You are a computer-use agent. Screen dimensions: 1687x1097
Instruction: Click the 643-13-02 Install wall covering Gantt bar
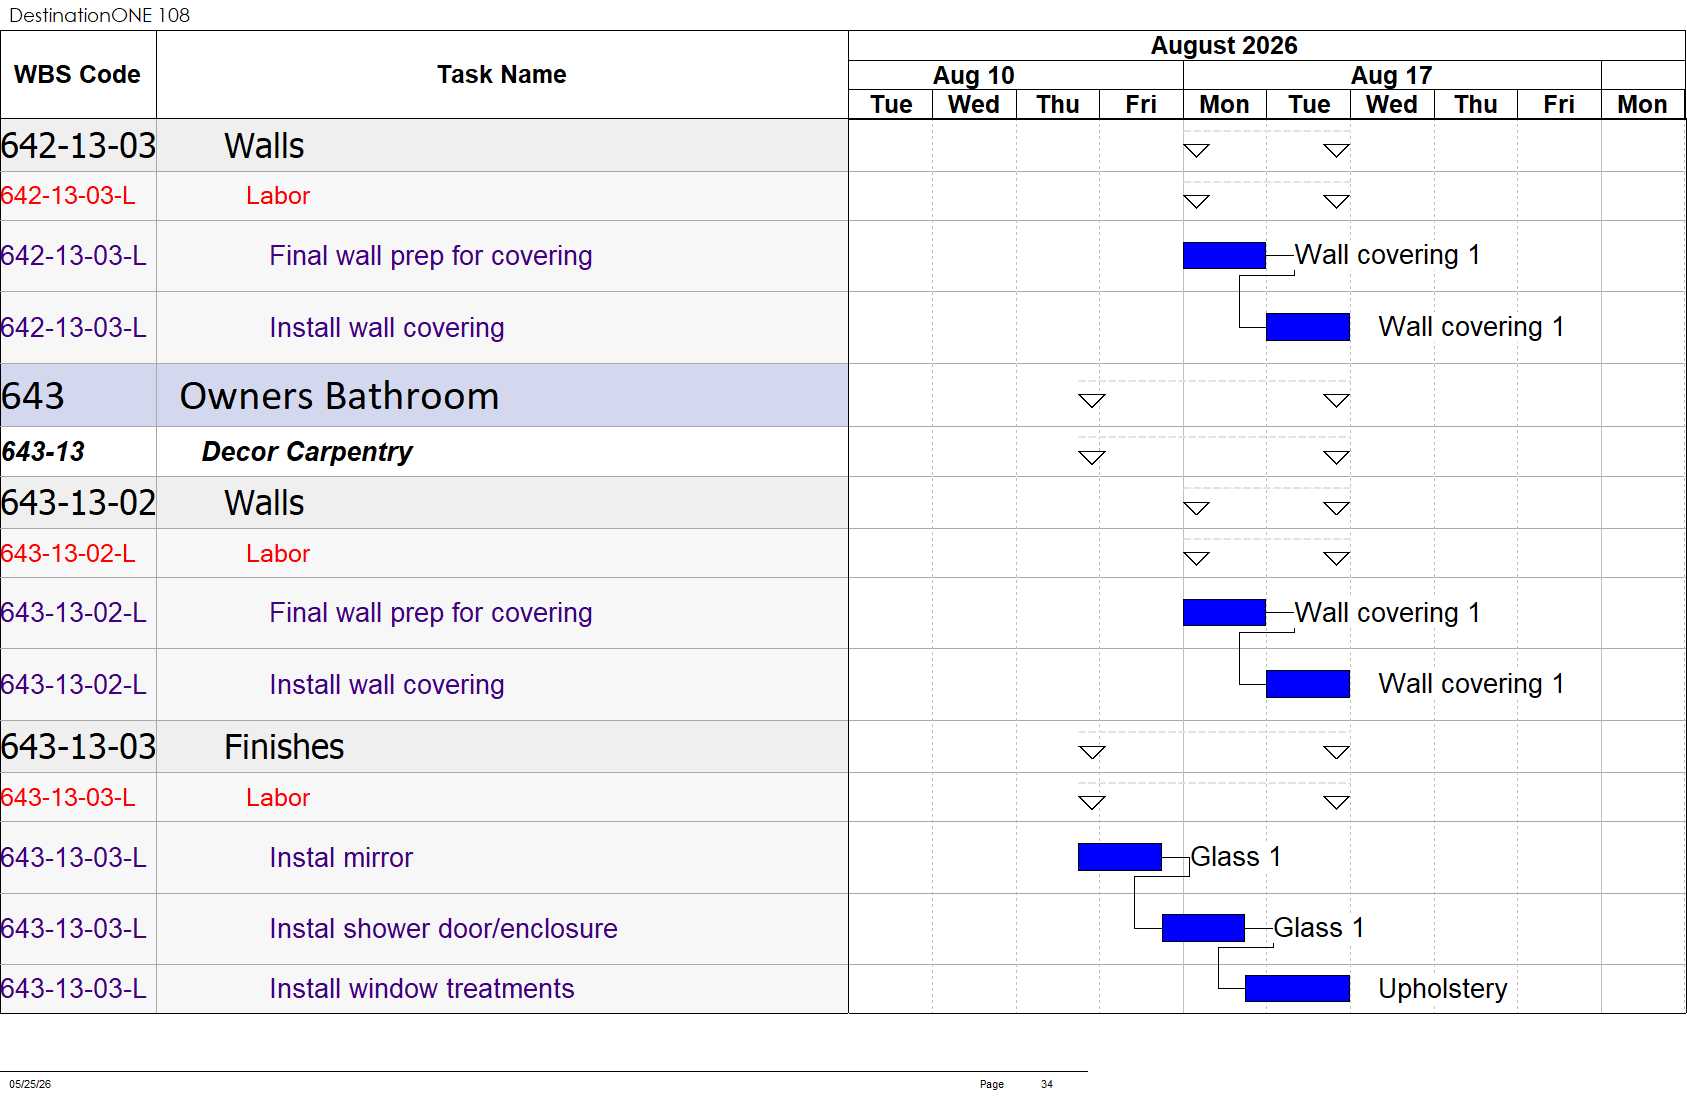(x=1308, y=684)
